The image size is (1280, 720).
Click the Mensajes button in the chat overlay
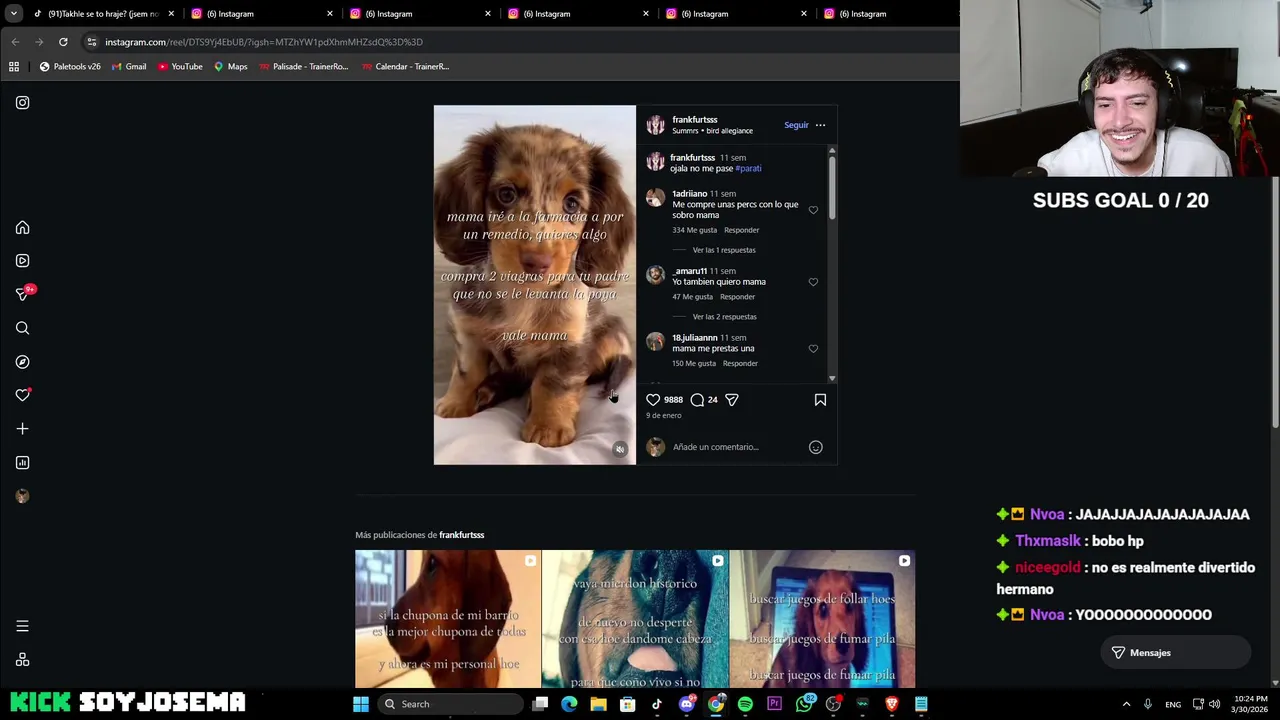pyautogui.click(x=1176, y=653)
